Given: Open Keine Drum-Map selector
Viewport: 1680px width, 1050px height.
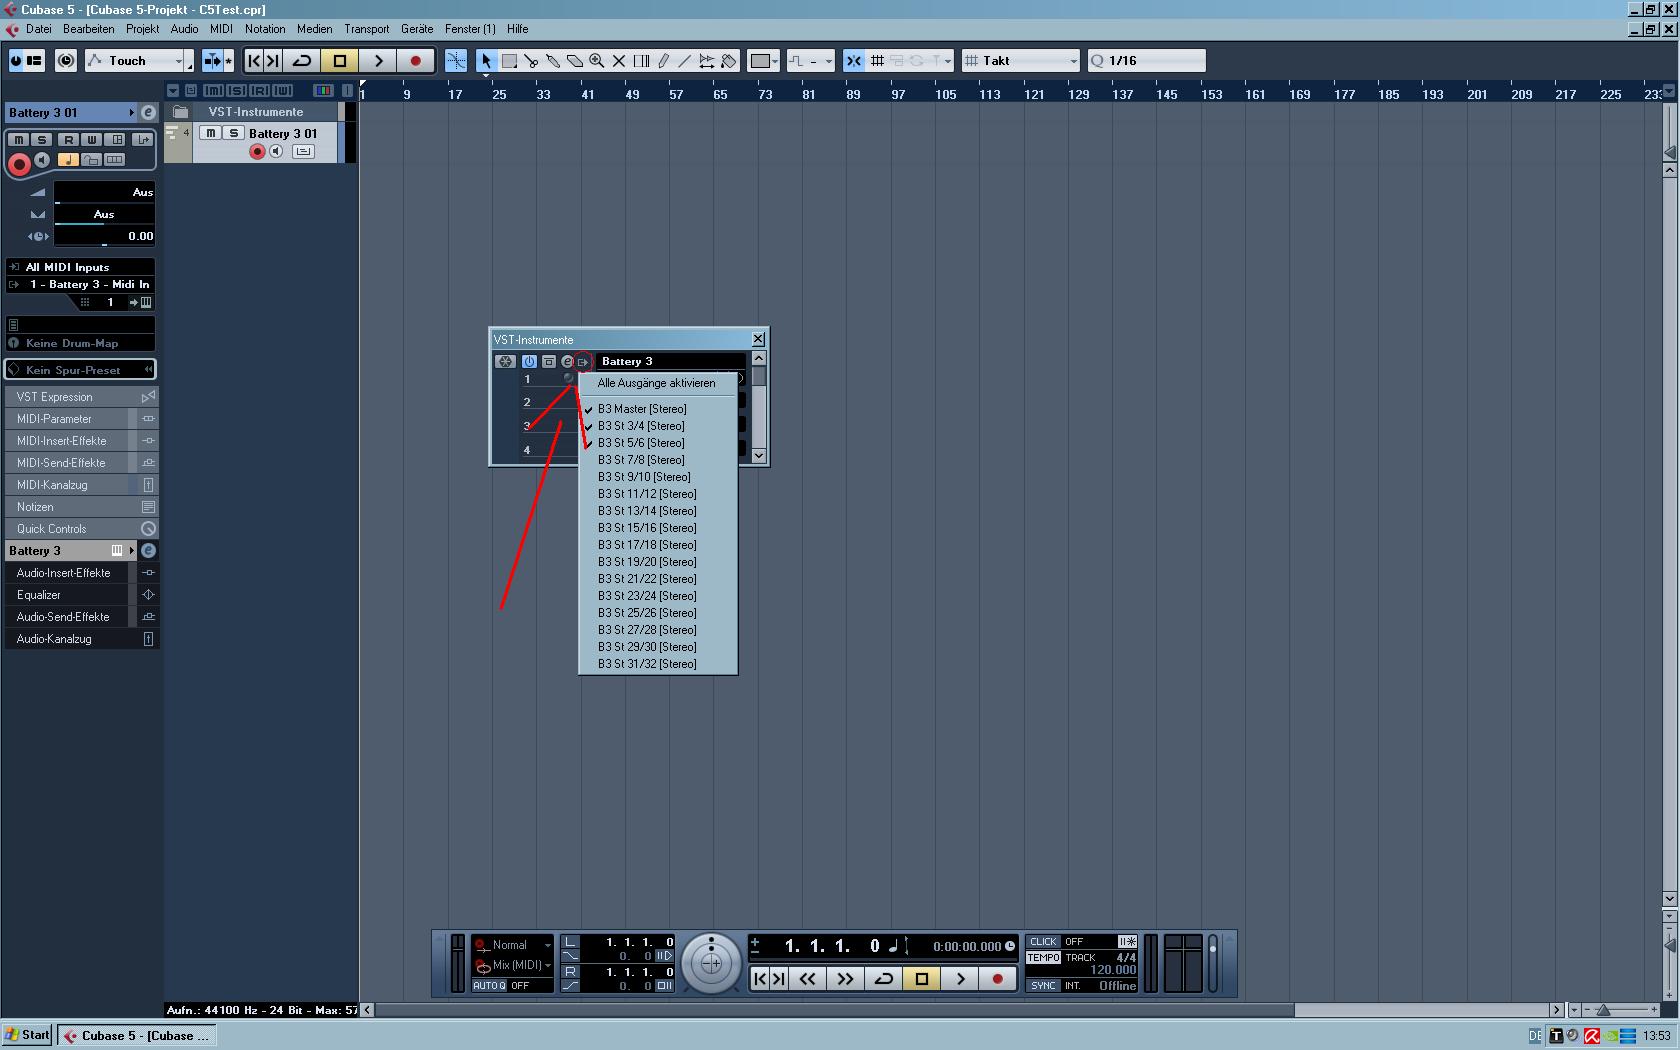Looking at the screenshot, I should click(x=81, y=343).
